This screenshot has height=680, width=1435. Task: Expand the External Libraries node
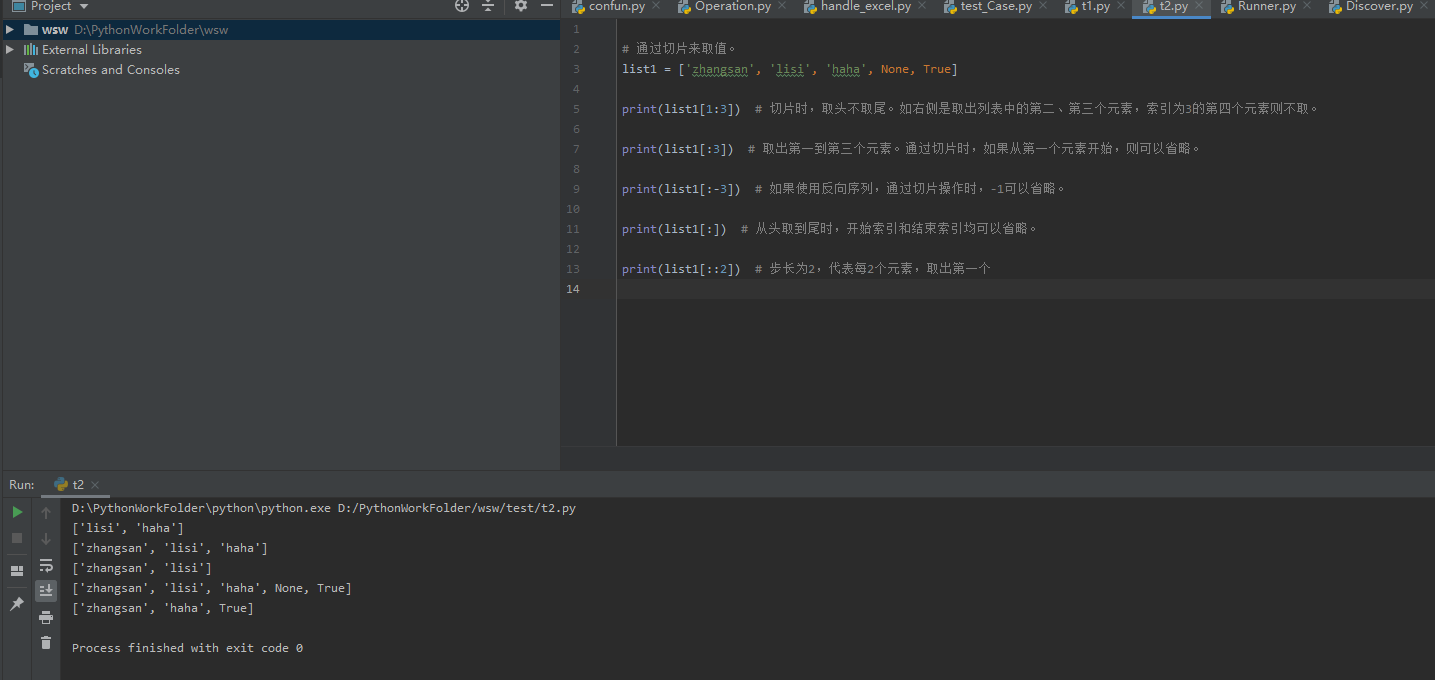(x=8, y=49)
